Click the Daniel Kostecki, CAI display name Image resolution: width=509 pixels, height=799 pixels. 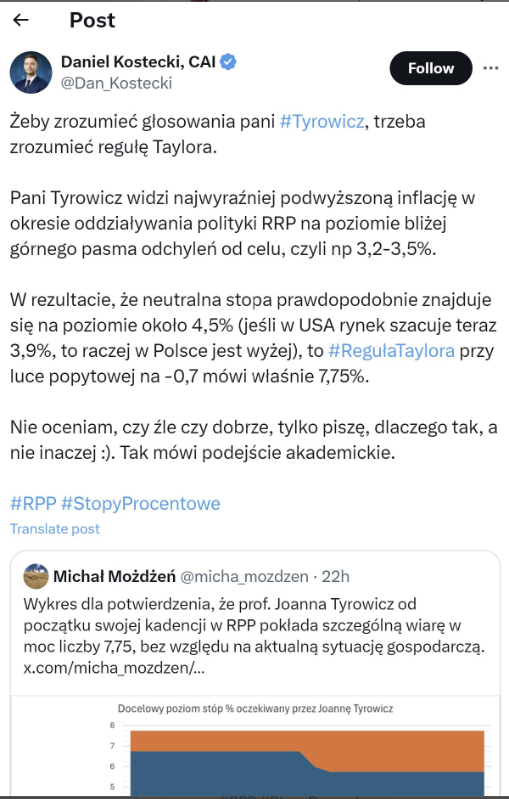click(139, 62)
